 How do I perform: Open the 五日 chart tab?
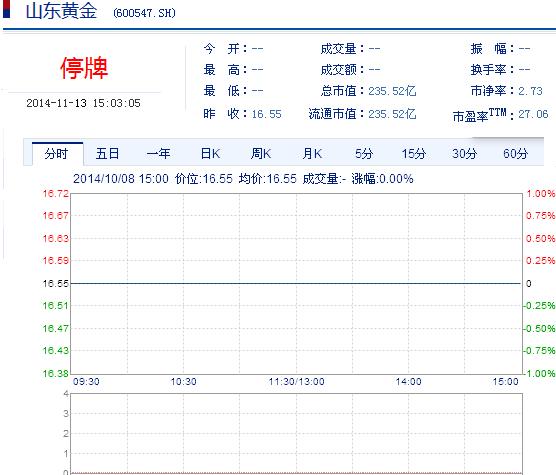(x=107, y=154)
